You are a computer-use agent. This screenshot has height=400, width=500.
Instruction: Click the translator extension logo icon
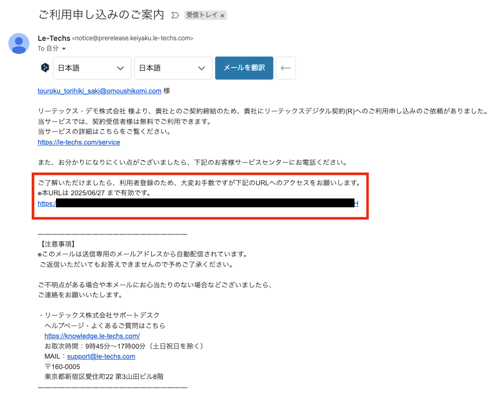[45, 68]
